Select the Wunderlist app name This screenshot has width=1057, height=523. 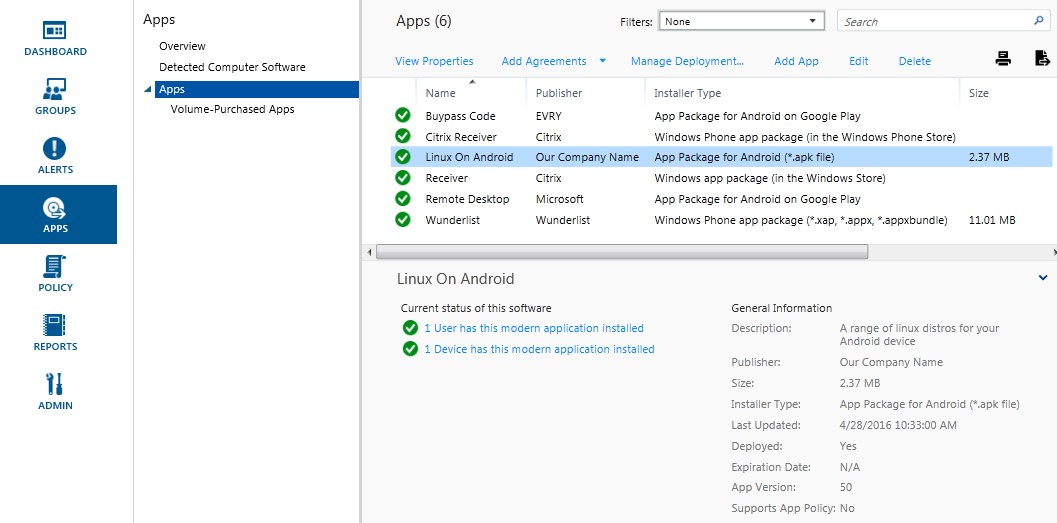coord(452,220)
